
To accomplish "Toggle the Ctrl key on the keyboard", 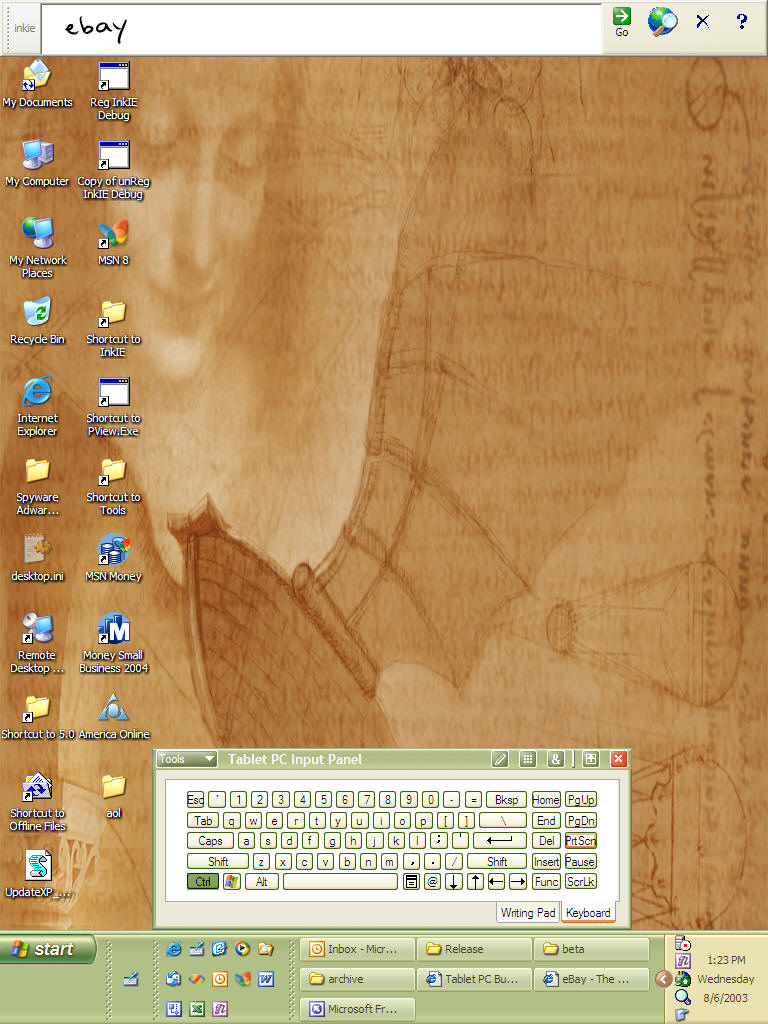I will point(203,882).
